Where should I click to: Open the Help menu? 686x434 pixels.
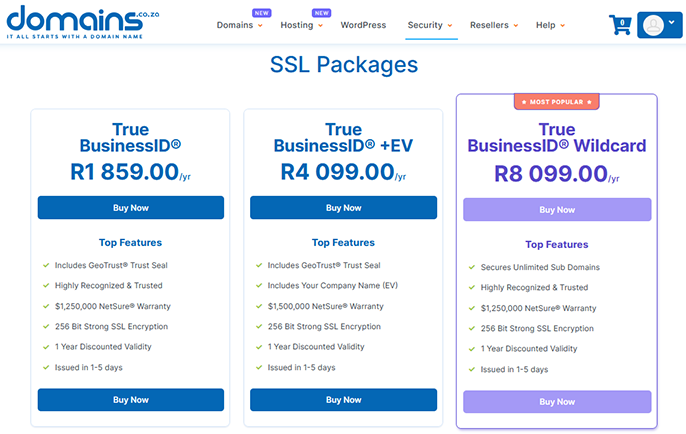coord(550,25)
